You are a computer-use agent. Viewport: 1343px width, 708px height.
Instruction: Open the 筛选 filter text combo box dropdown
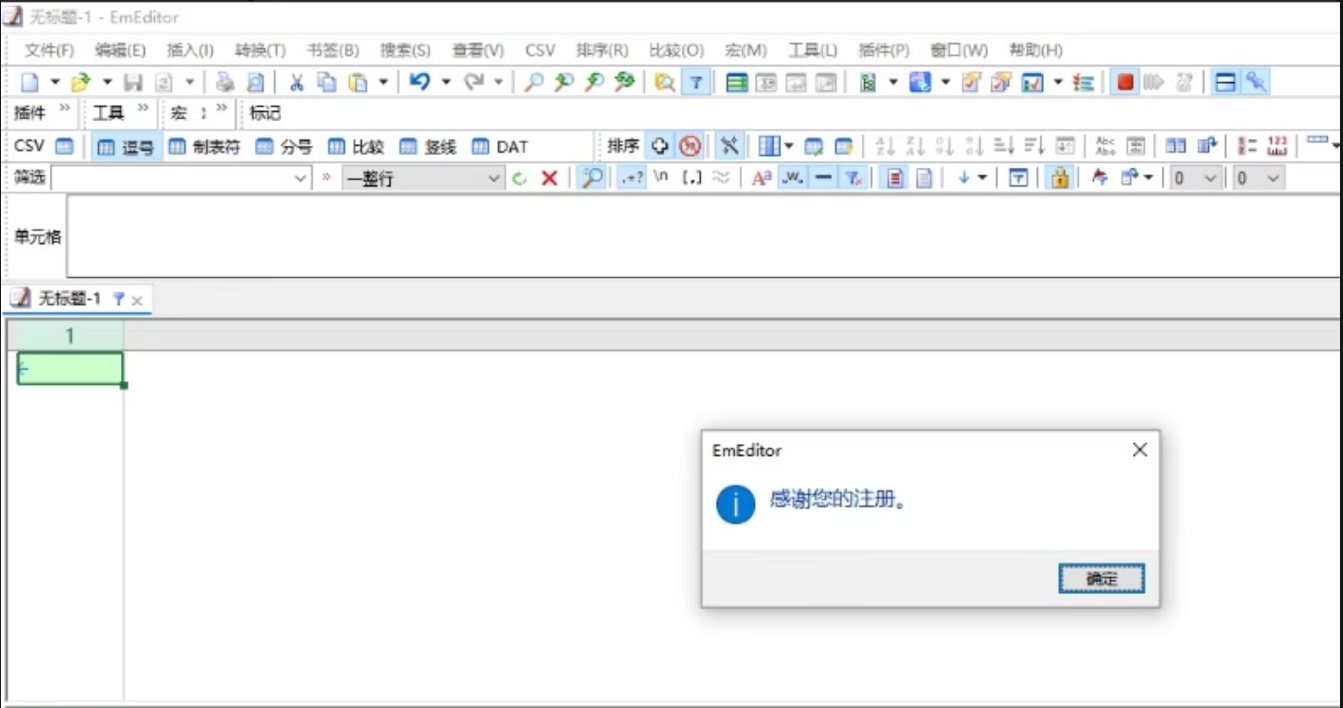[x=301, y=178]
